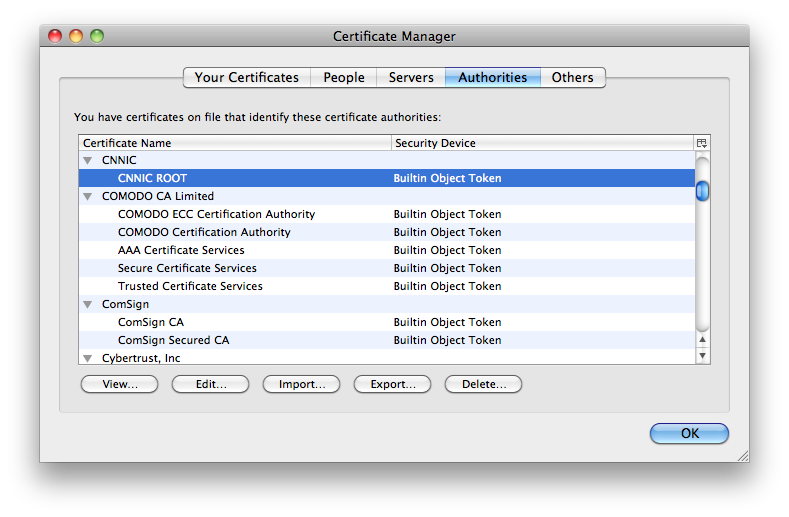Screen dimensions: 789x517
Task: Switch to the Your Certificates tab
Action: tap(246, 77)
